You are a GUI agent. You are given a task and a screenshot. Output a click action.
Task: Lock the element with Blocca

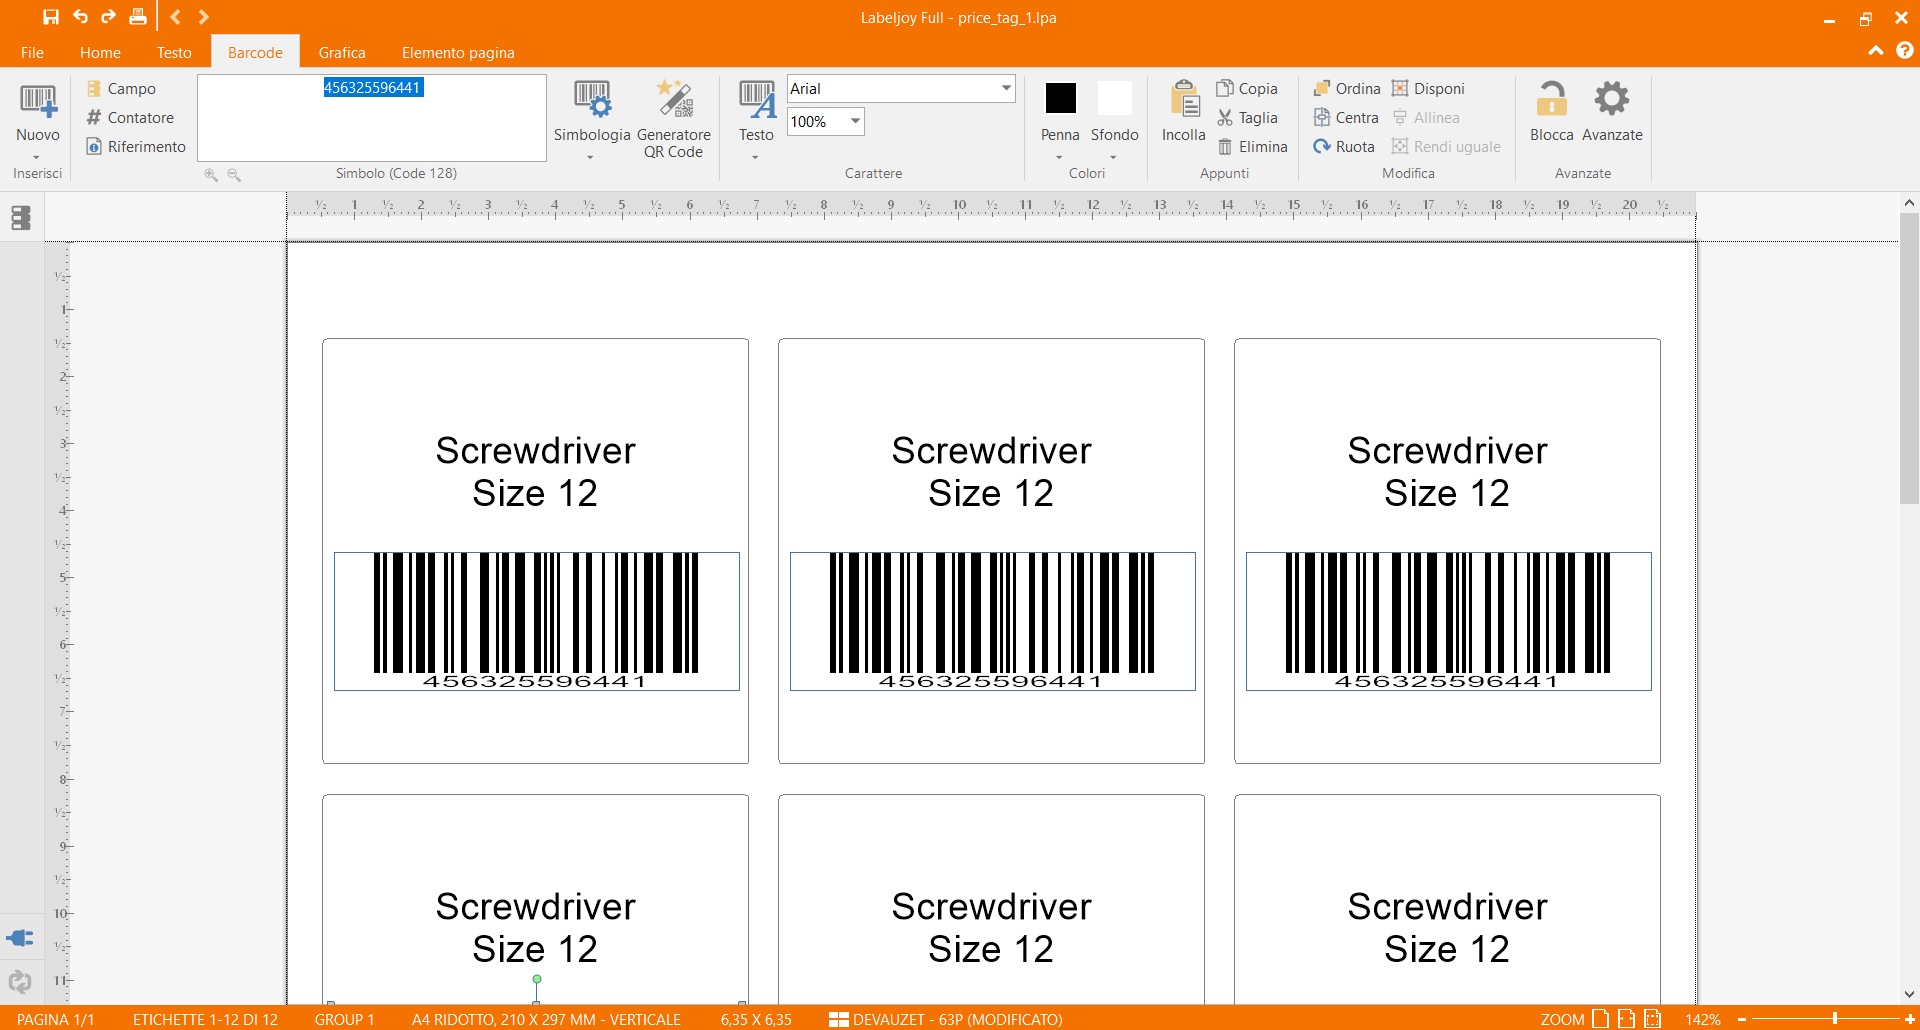coord(1551,112)
